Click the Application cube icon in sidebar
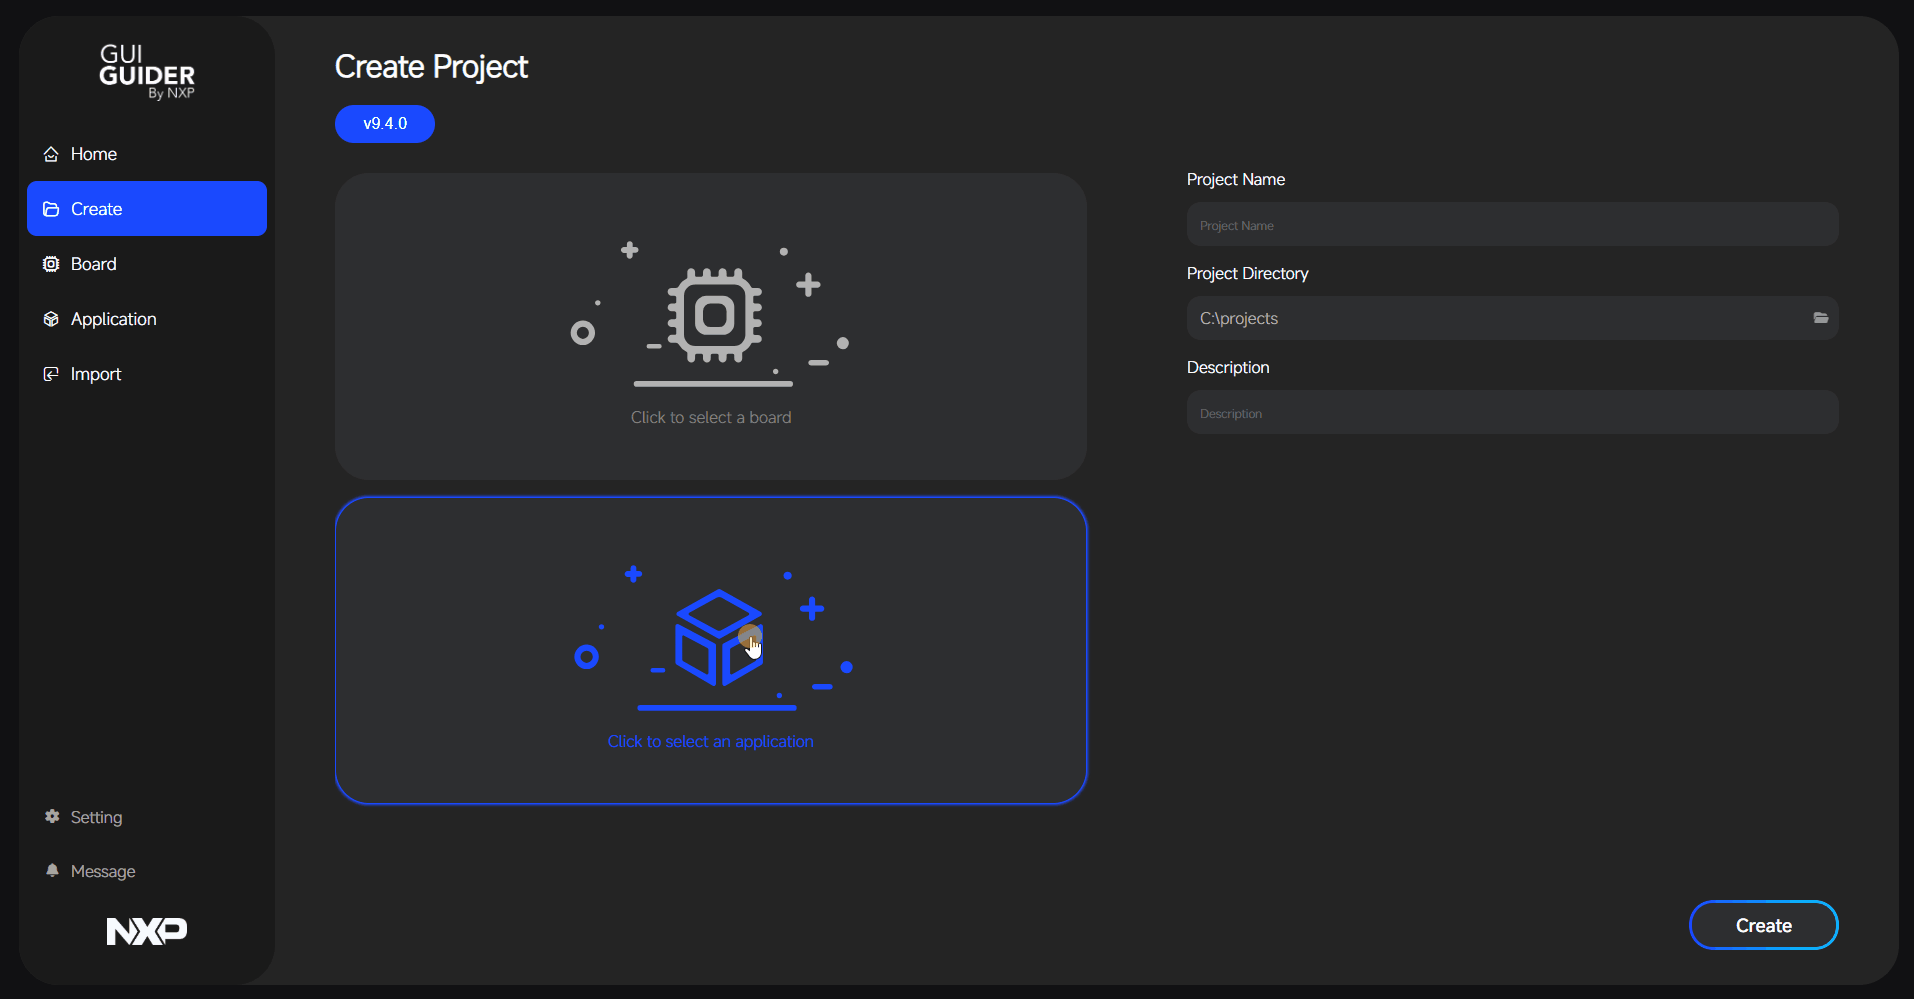The image size is (1914, 999). point(51,319)
